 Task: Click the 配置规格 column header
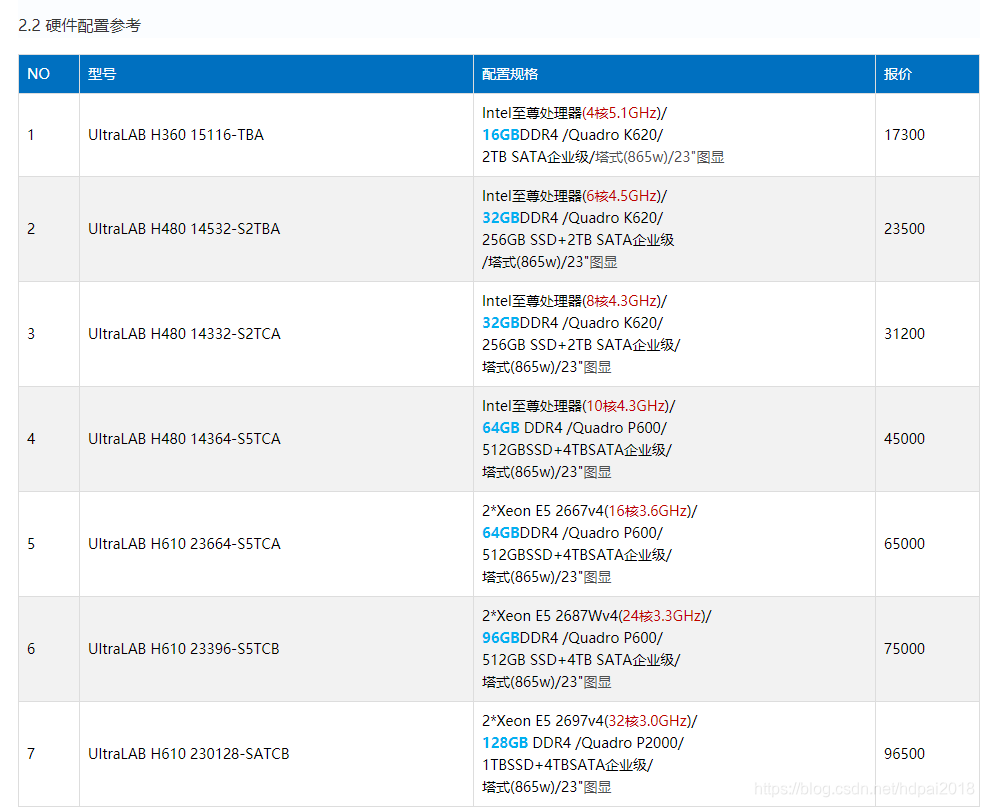pos(674,74)
